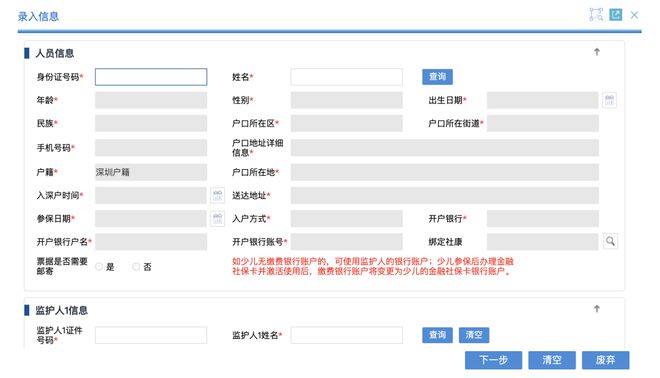This screenshot has height=378, width=660.
Task: Click 查询 button in 监护人1信息 section
Action: coord(437,335)
